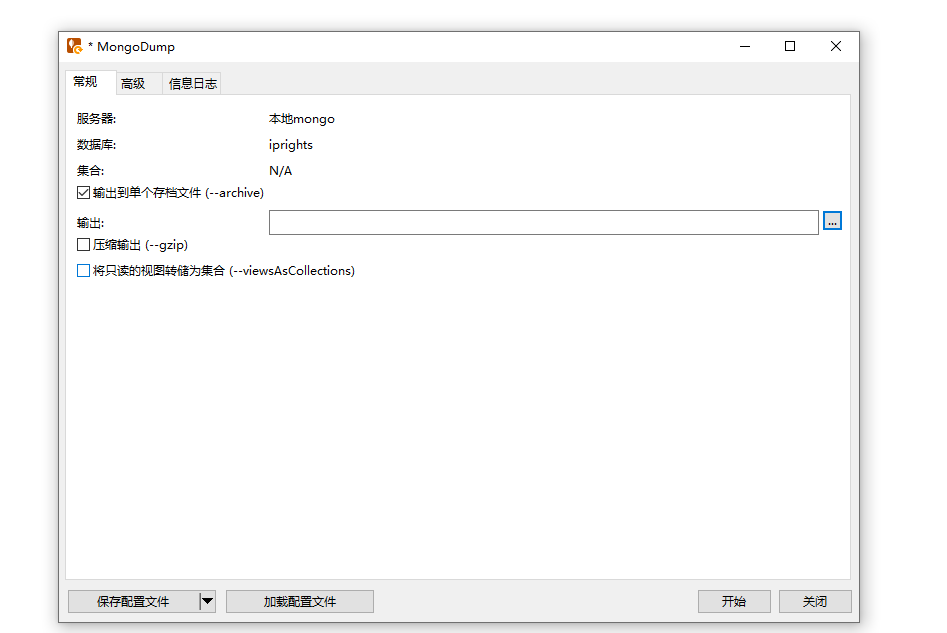Minimize the MongoDump window
This screenshot has height=633, width=947.
[x=745, y=47]
